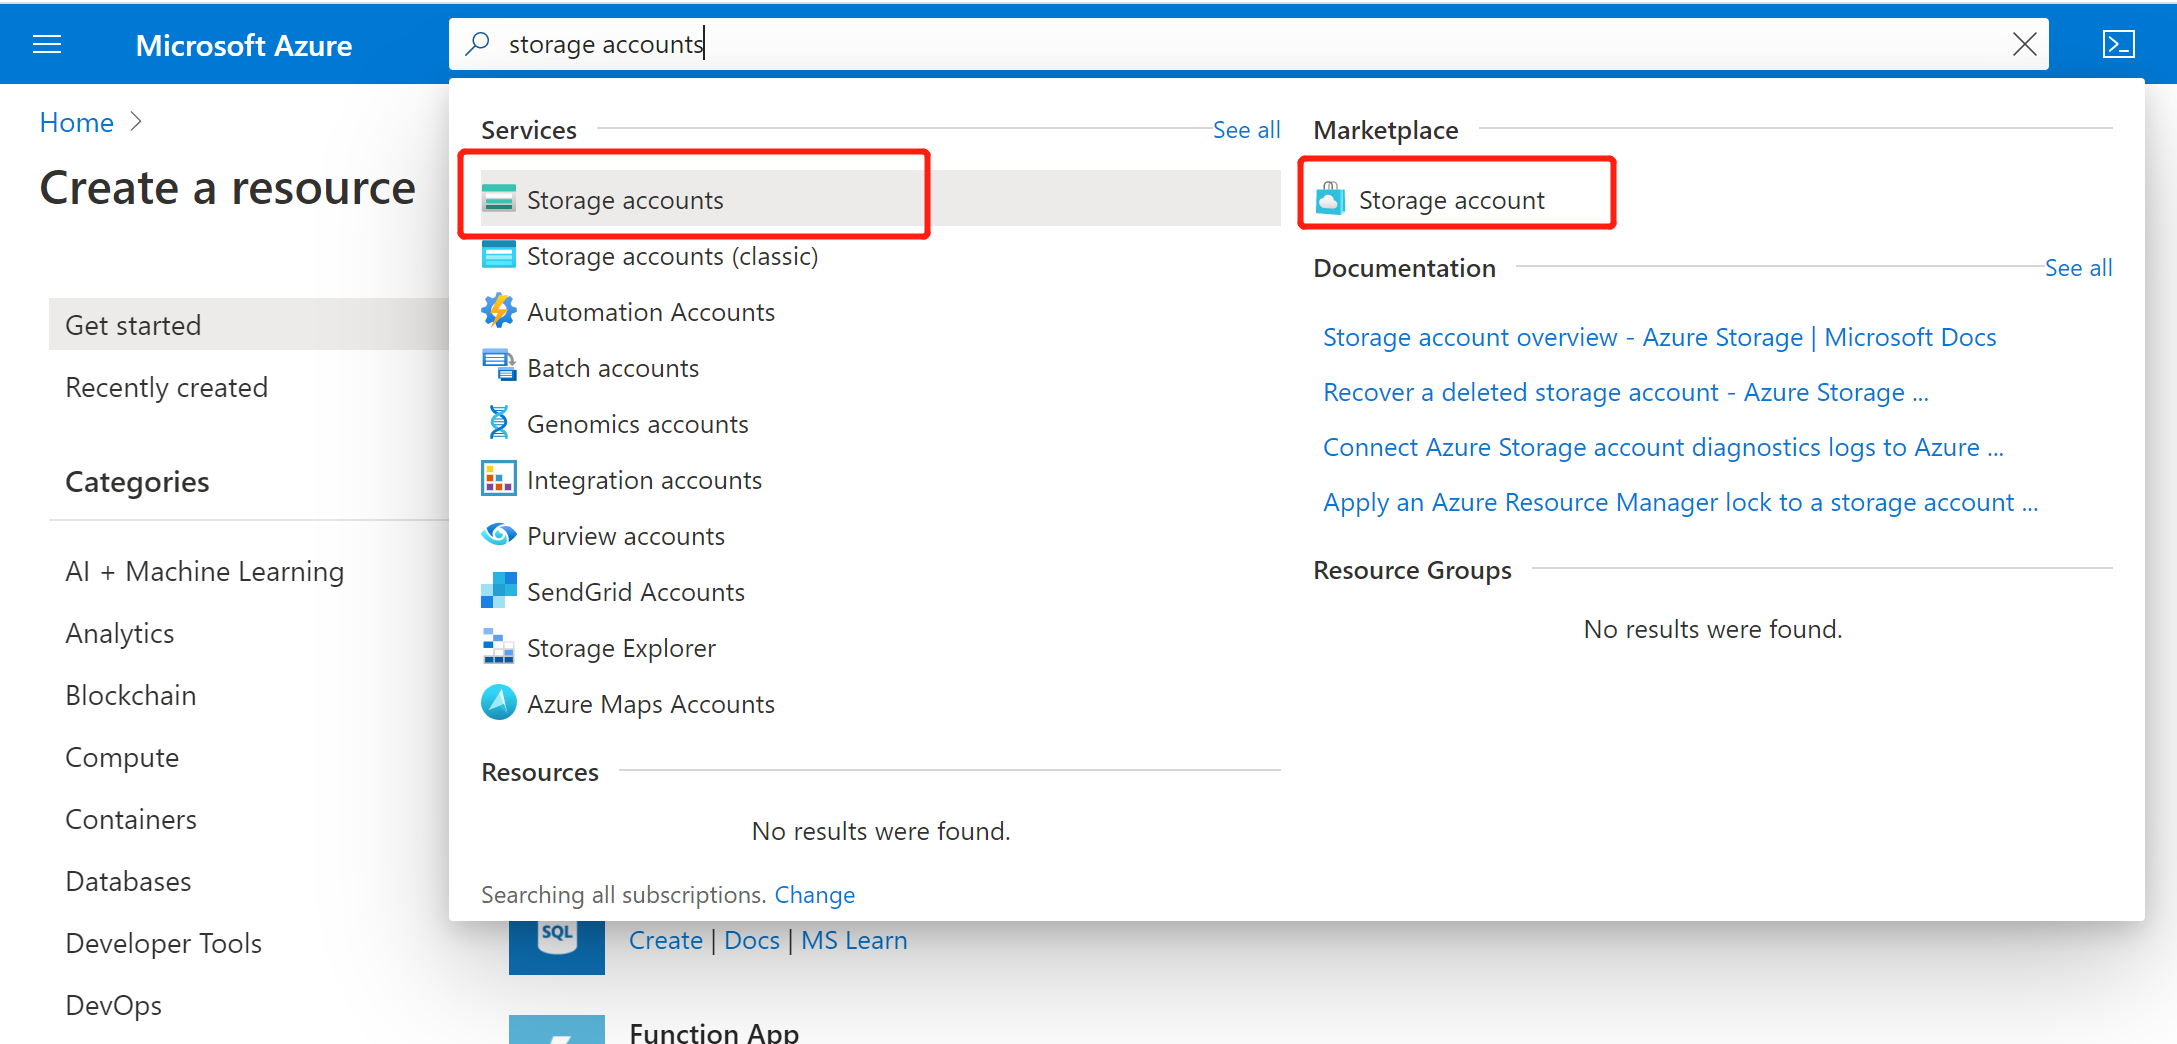Open Storage account overview documentation link

(x=1659, y=337)
